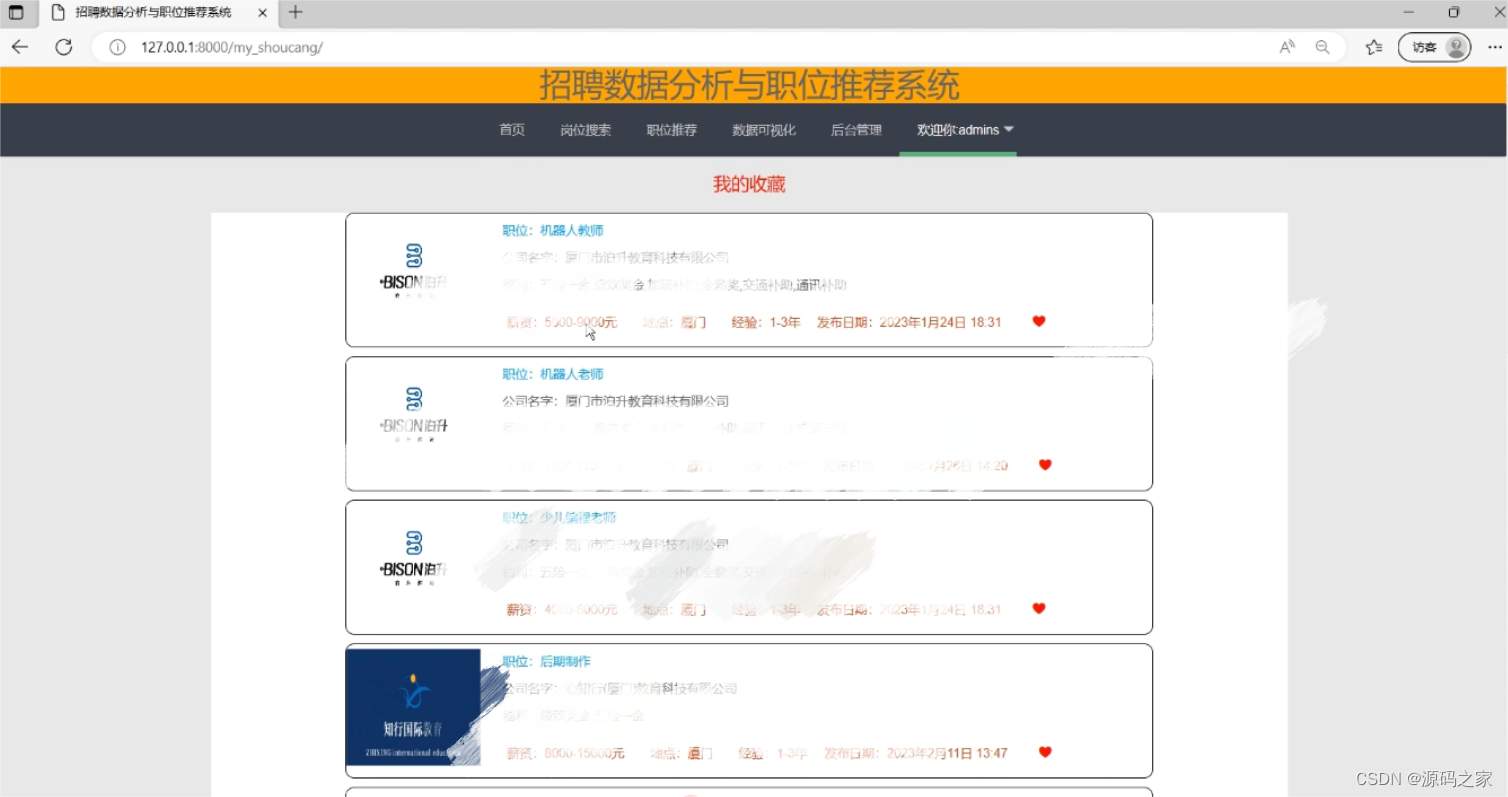Open 职位推荐 navigation item
Image resolution: width=1508 pixels, height=797 pixels.
coord(671,130)
